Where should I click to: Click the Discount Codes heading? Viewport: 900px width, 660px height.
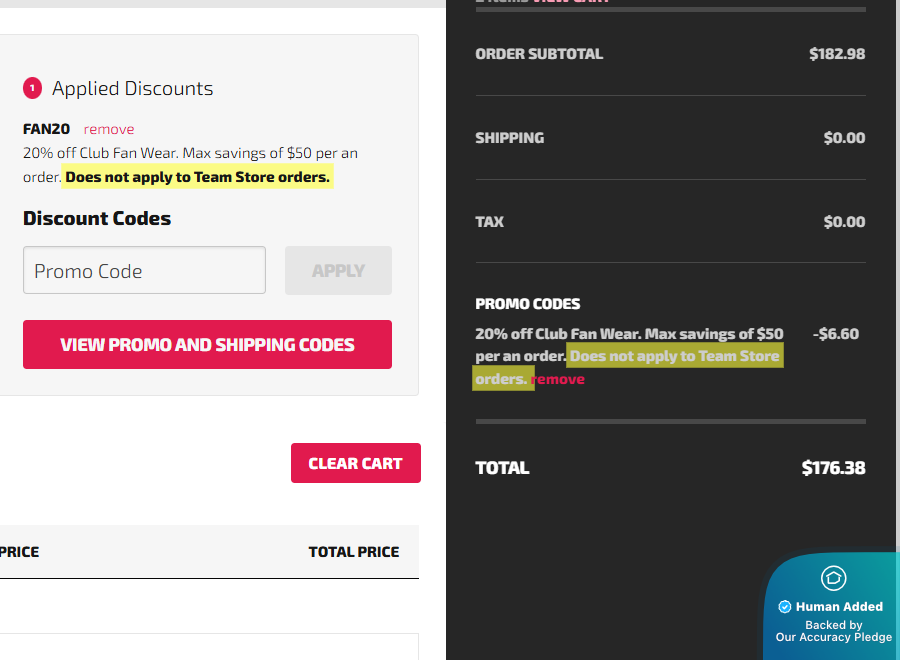[97, 218]
